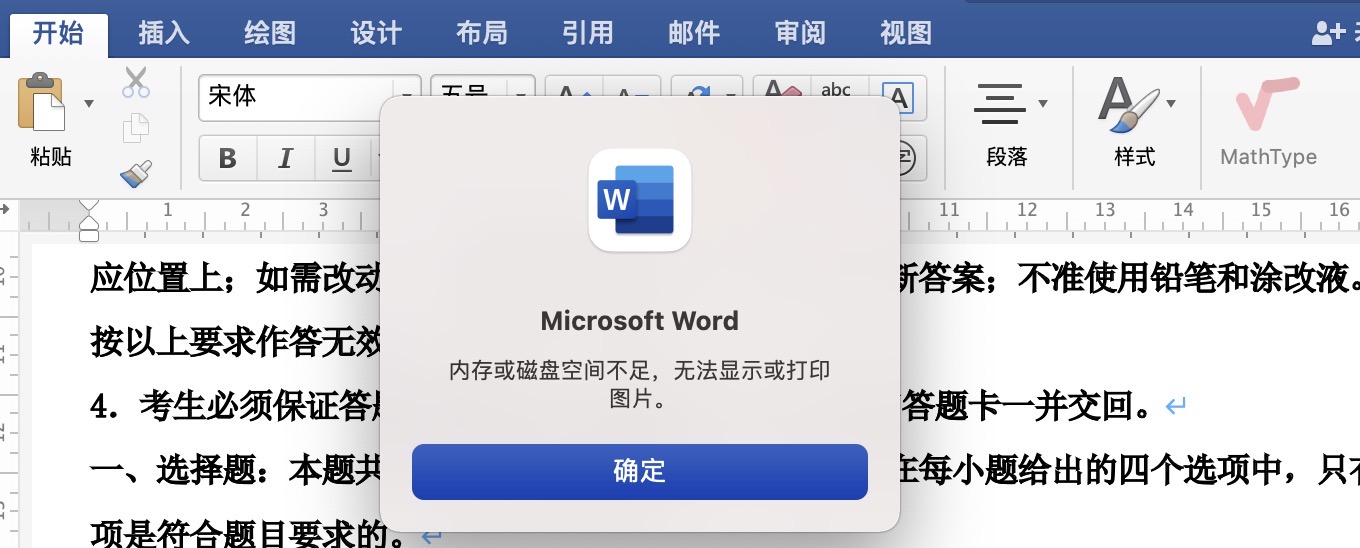This screenshot has height=548, width=1360.
Task: Click the horizontal ruler at mark 13
Action: tap(1105, 211)
